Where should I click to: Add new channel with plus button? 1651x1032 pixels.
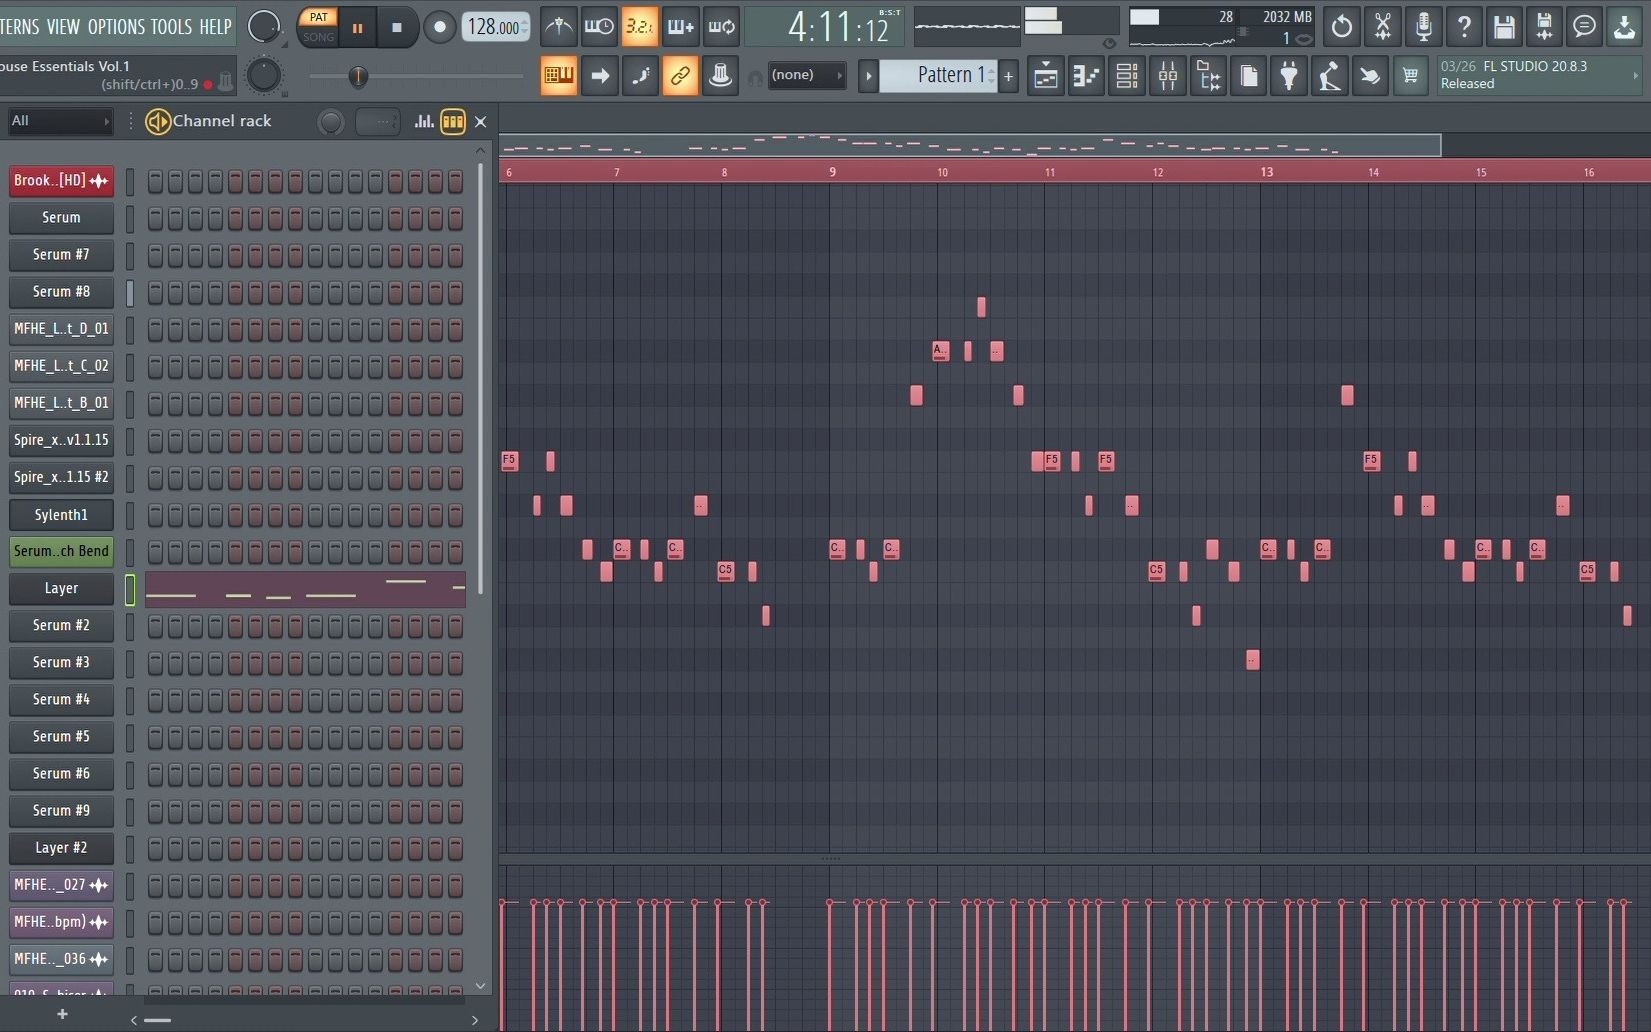62,1014
